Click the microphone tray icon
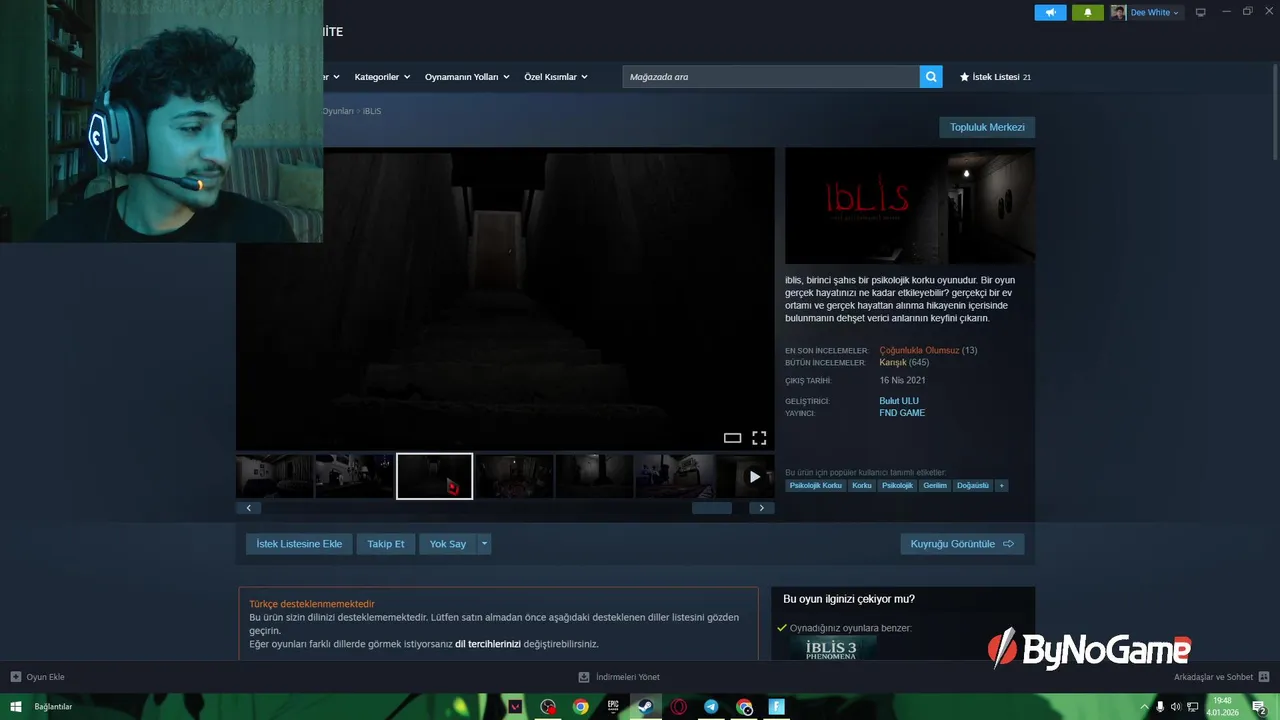 click(1160, 707)
